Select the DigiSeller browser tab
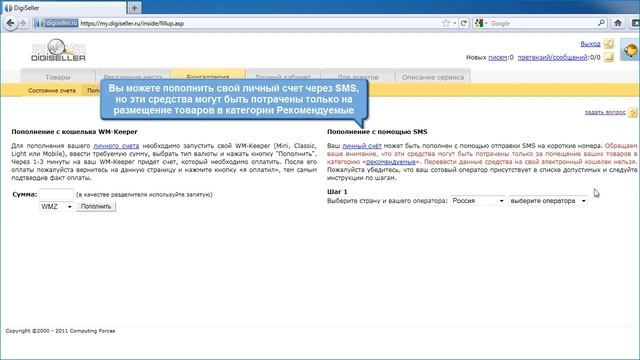Screen dimensions: 640x360 click(x=63, y=8)
